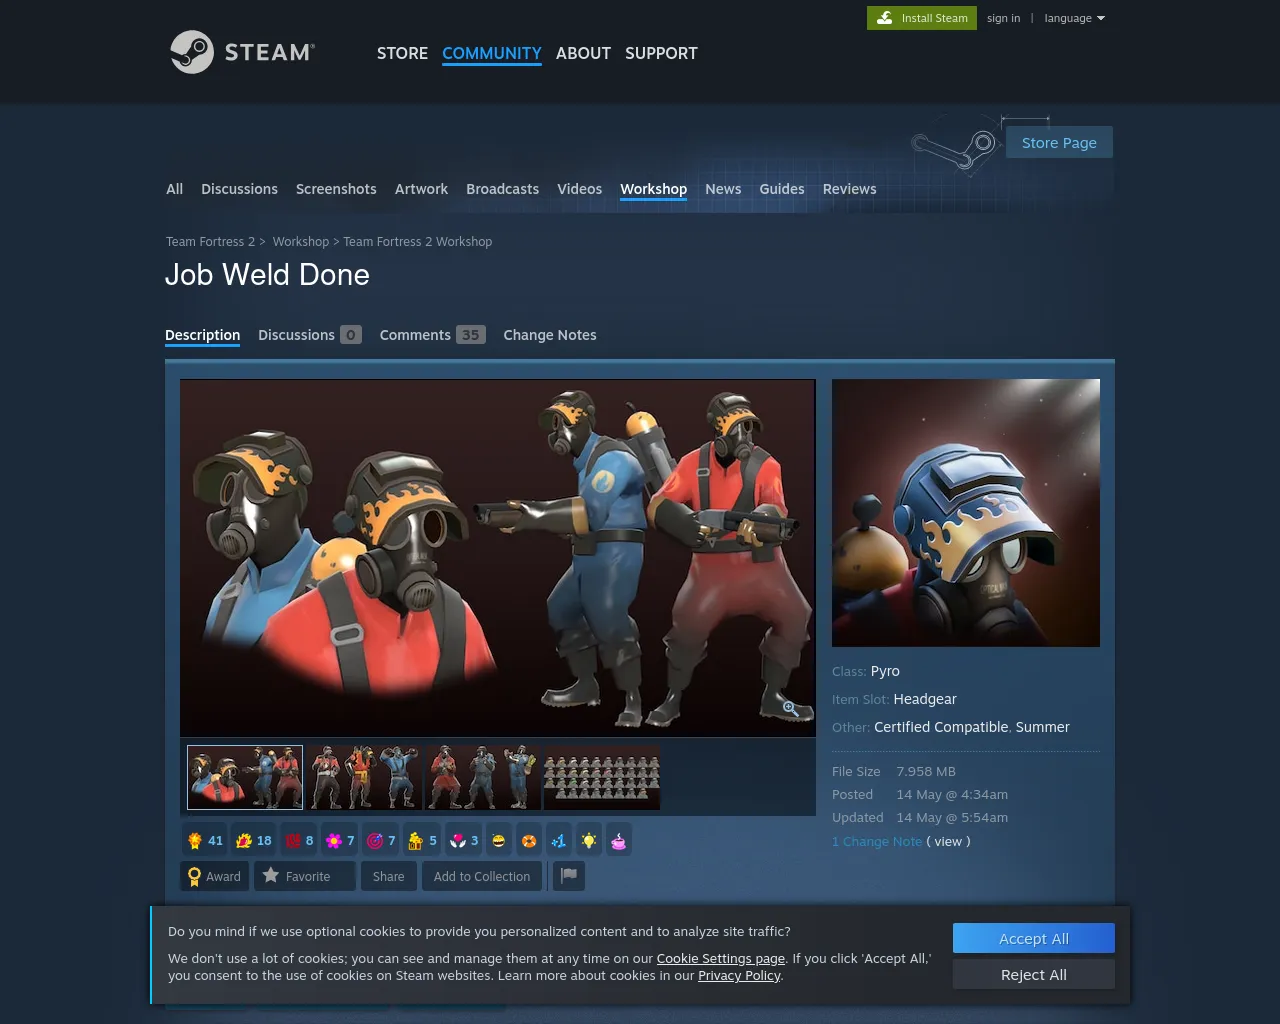Select the second preview thumbnail
Screen dimensions: 1280x1024
coord(364,777)
